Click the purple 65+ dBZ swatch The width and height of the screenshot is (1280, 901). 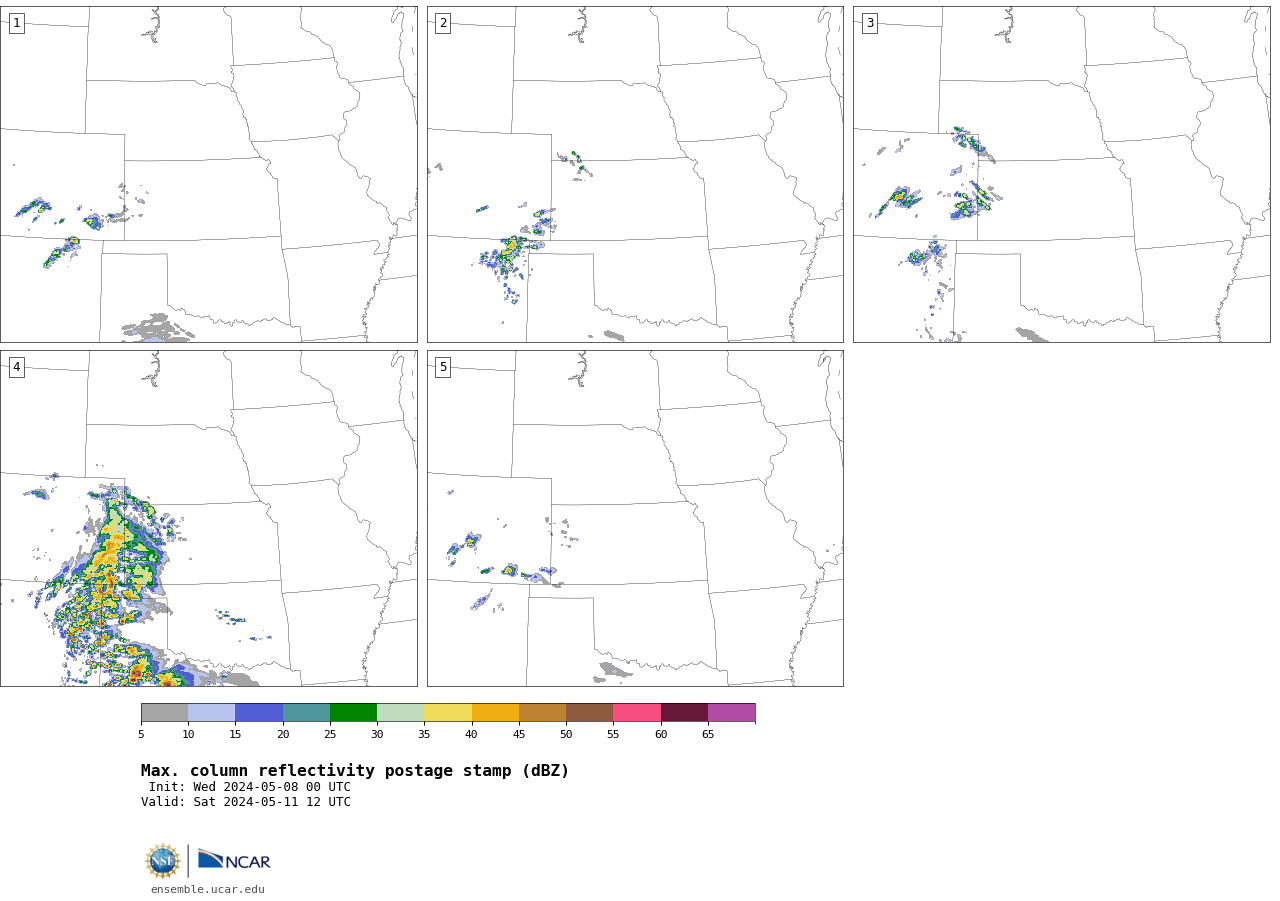click(731, 713)
